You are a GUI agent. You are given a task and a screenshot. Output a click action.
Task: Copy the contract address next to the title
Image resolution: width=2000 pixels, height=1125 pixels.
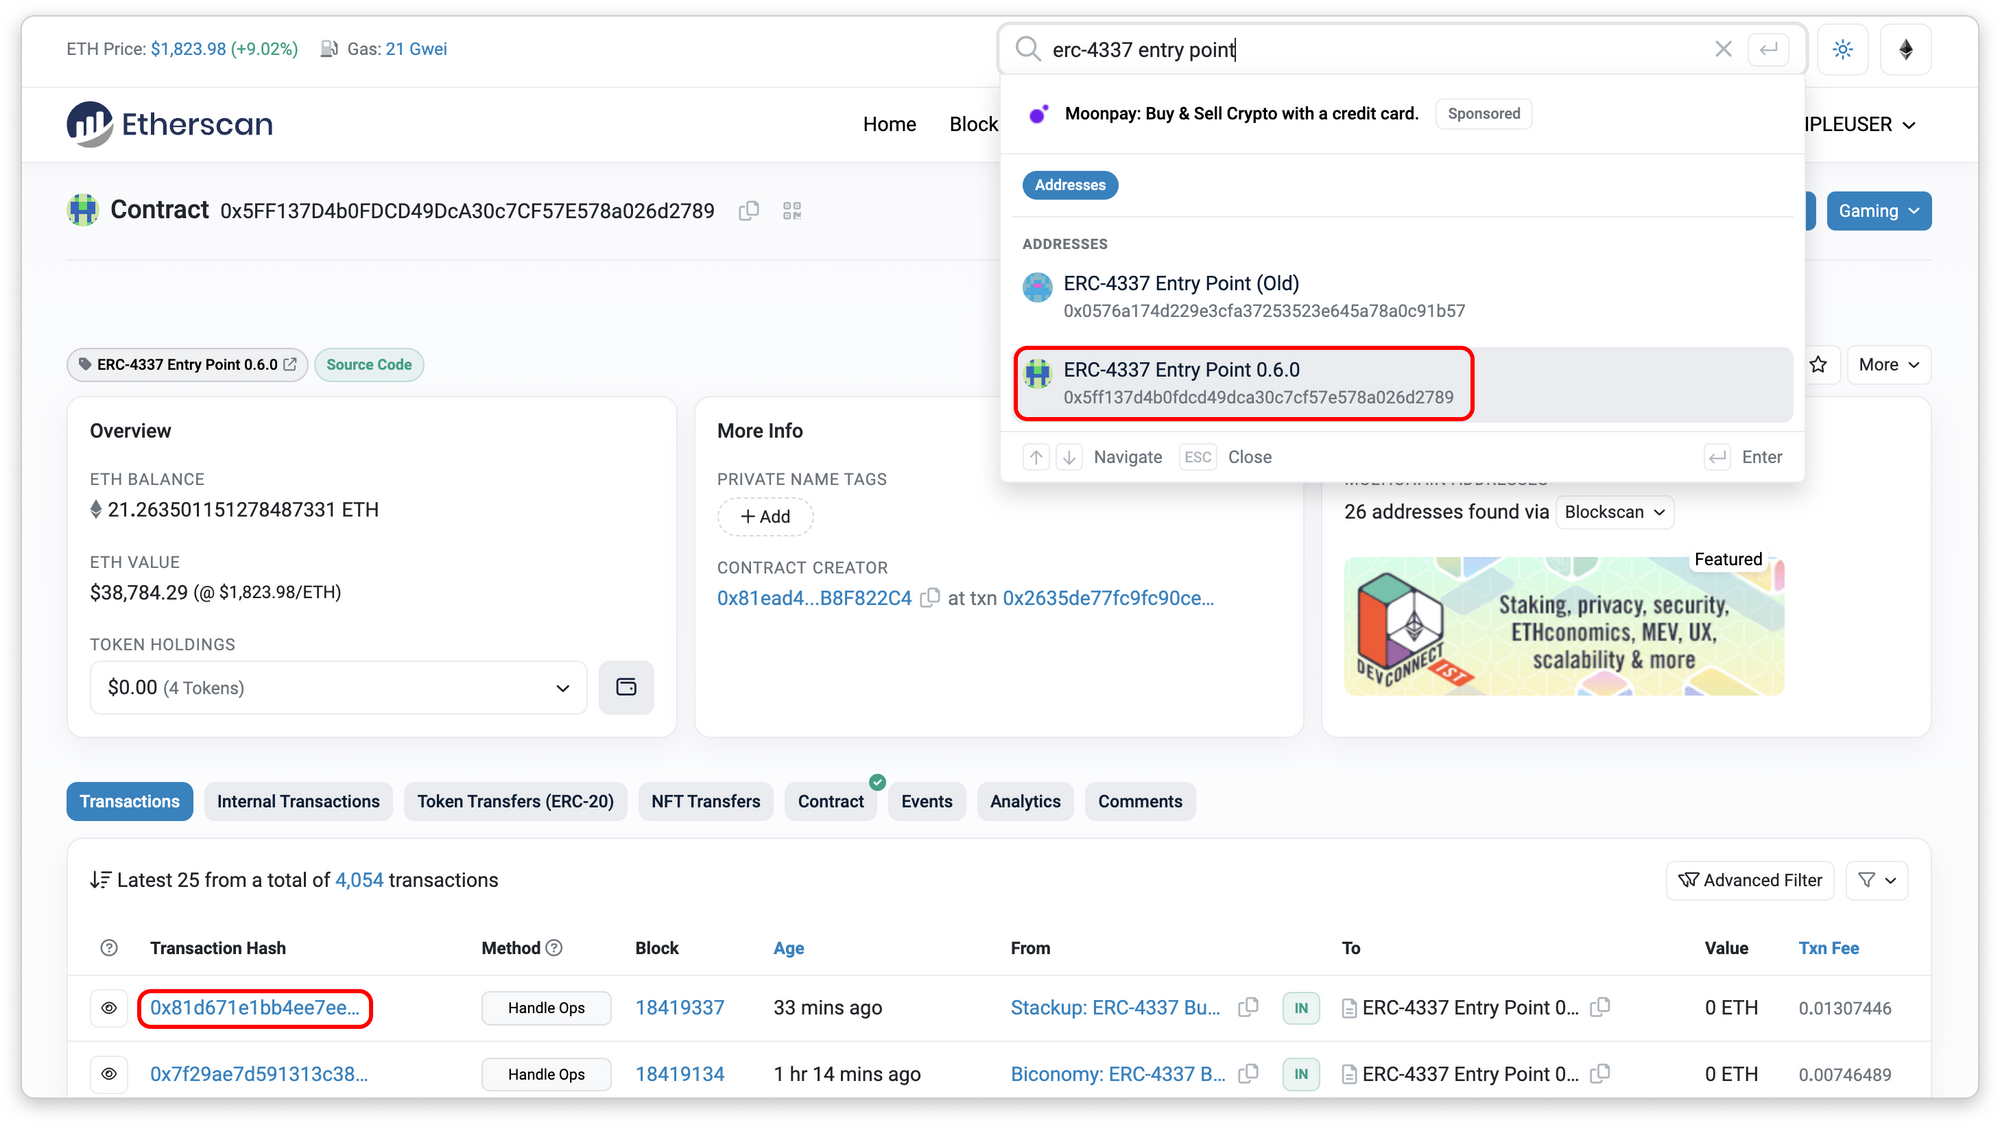click(x=749, y=211)
